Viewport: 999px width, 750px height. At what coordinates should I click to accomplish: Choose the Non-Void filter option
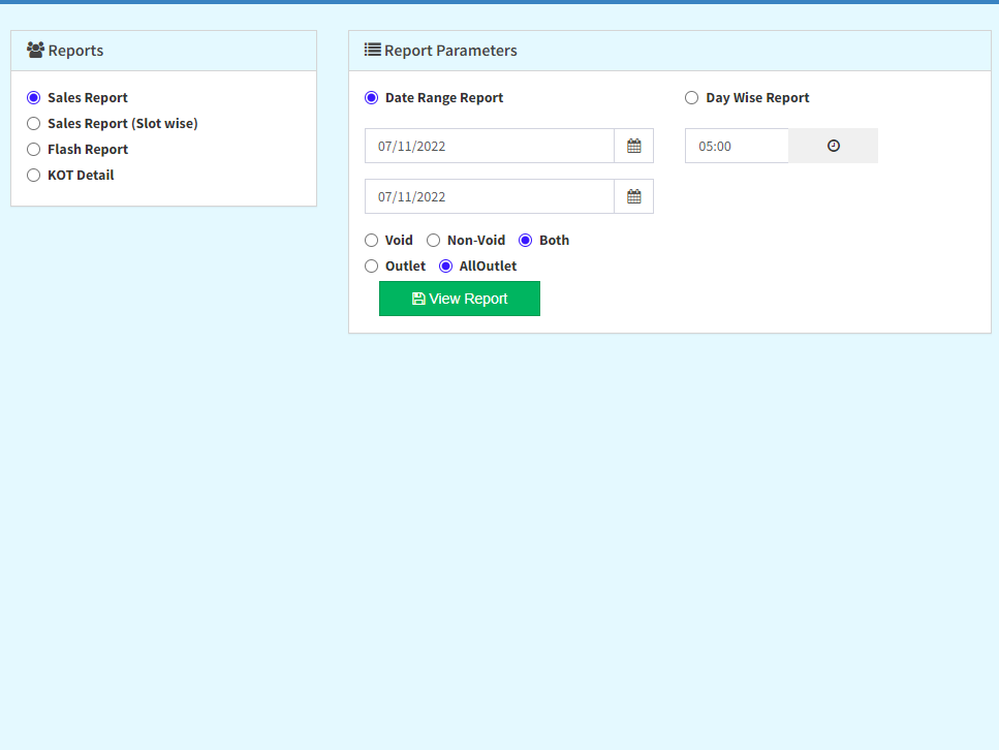[434, 241]
